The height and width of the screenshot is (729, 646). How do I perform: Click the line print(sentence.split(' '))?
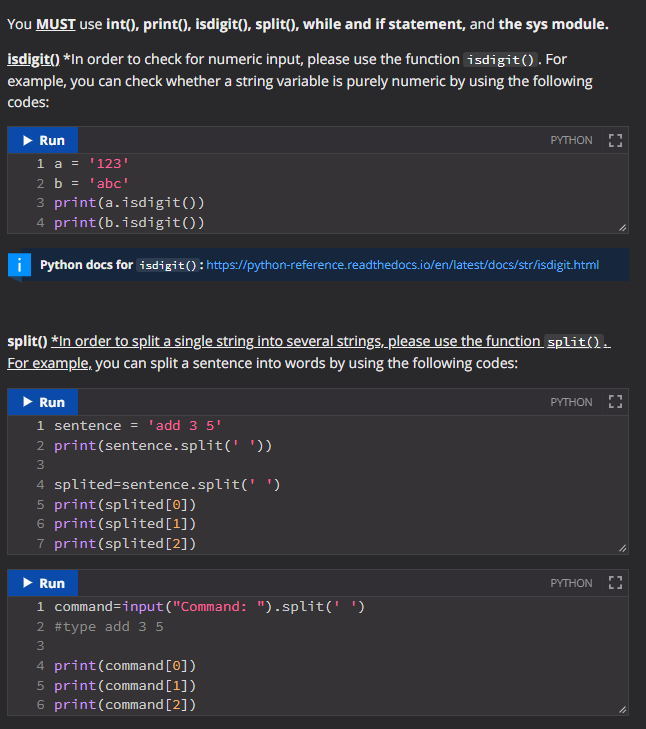(x=163, y=445)
